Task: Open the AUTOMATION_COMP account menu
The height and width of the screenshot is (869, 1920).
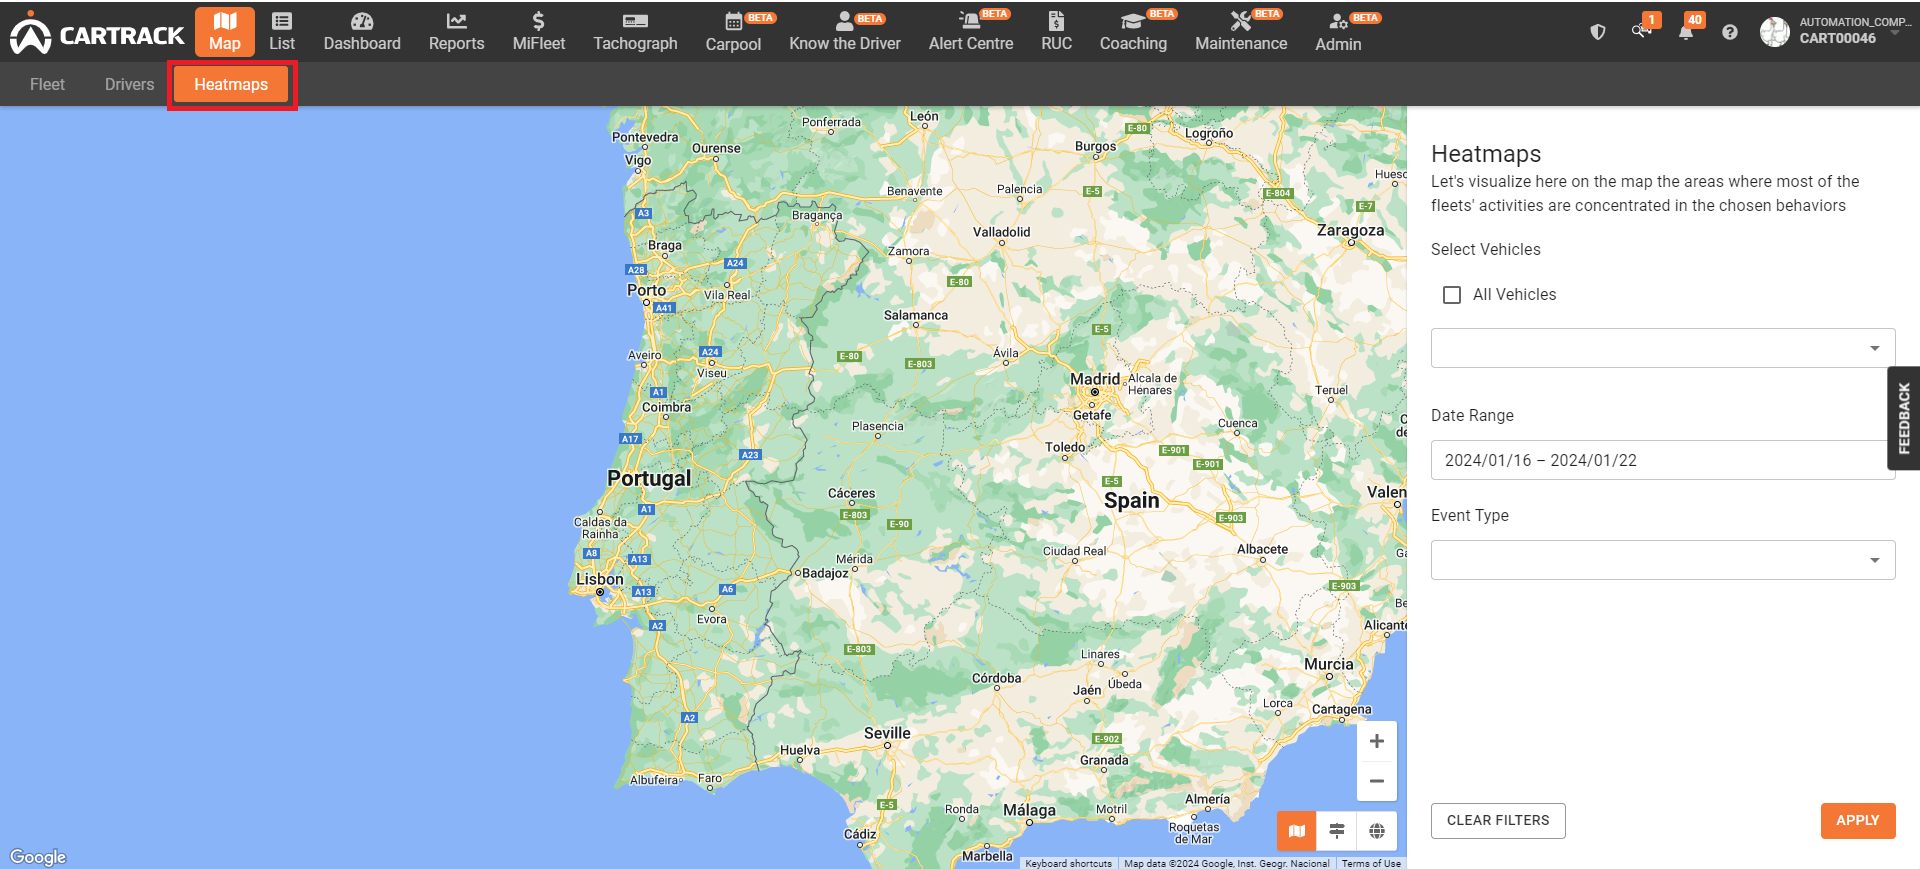Action: (1855, 30)
